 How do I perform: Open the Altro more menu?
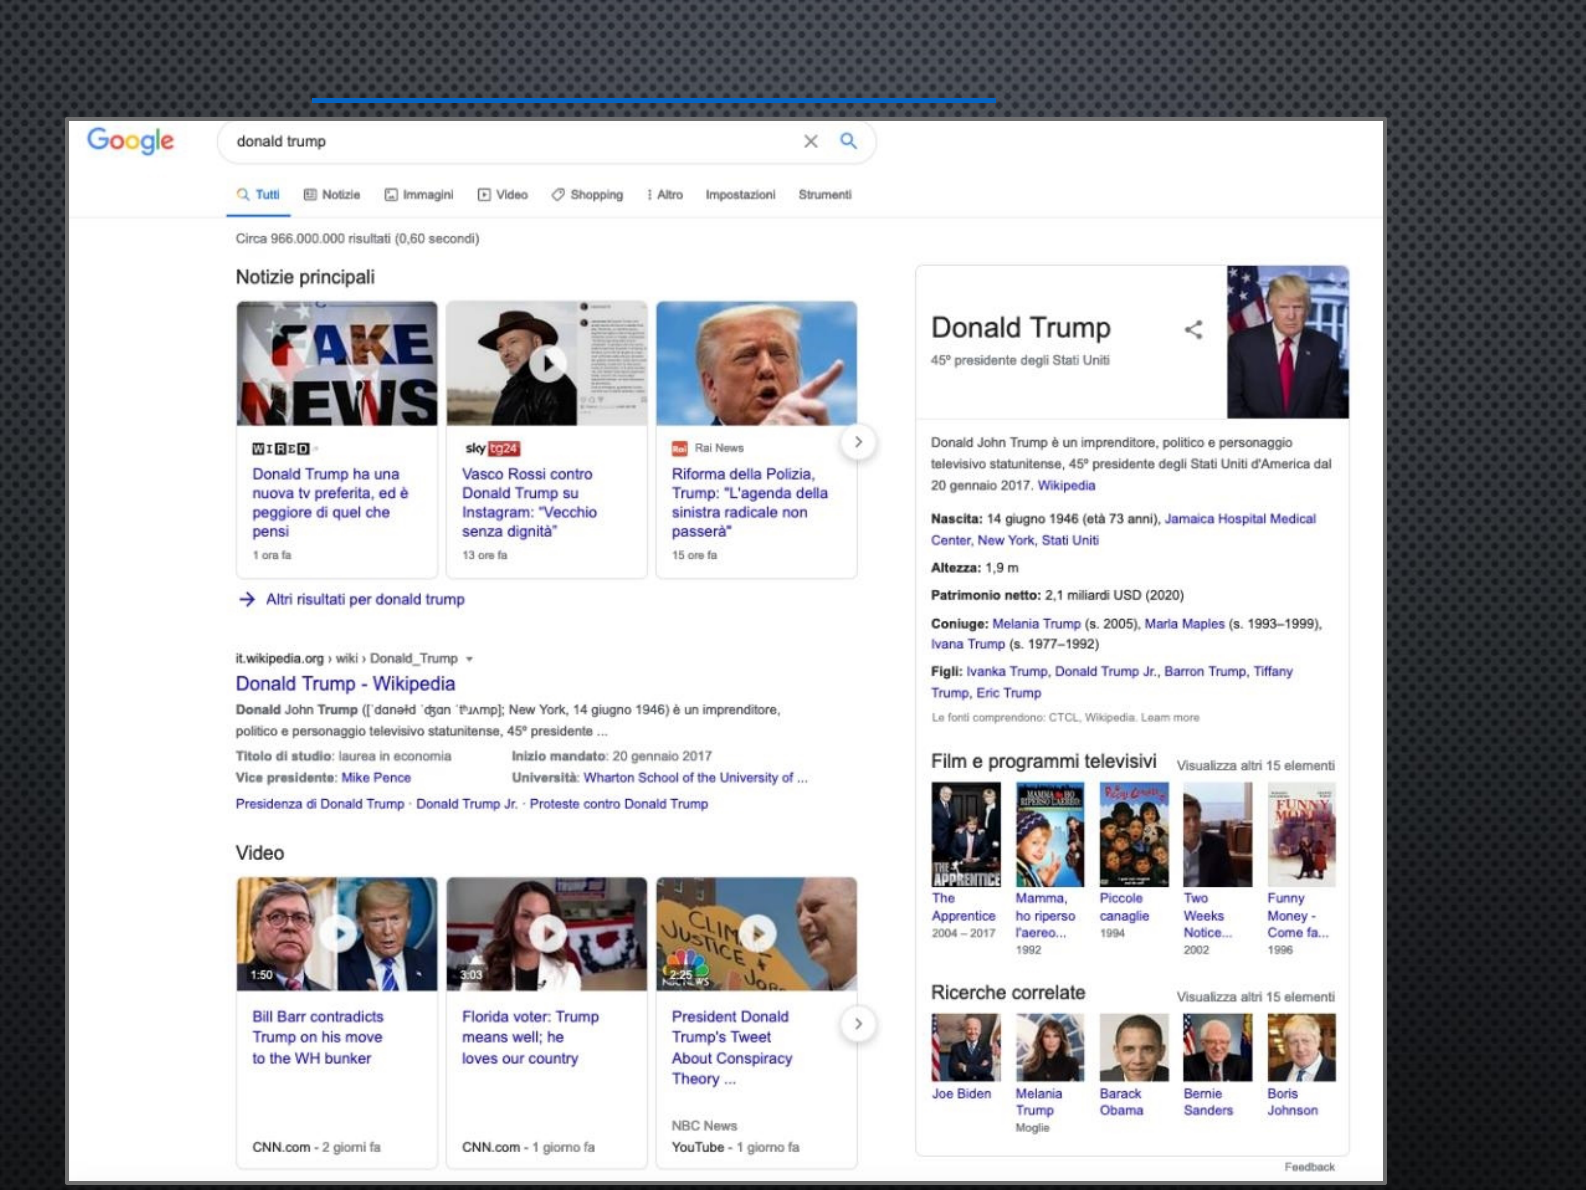pyautogui.click(x=665, y=195)
